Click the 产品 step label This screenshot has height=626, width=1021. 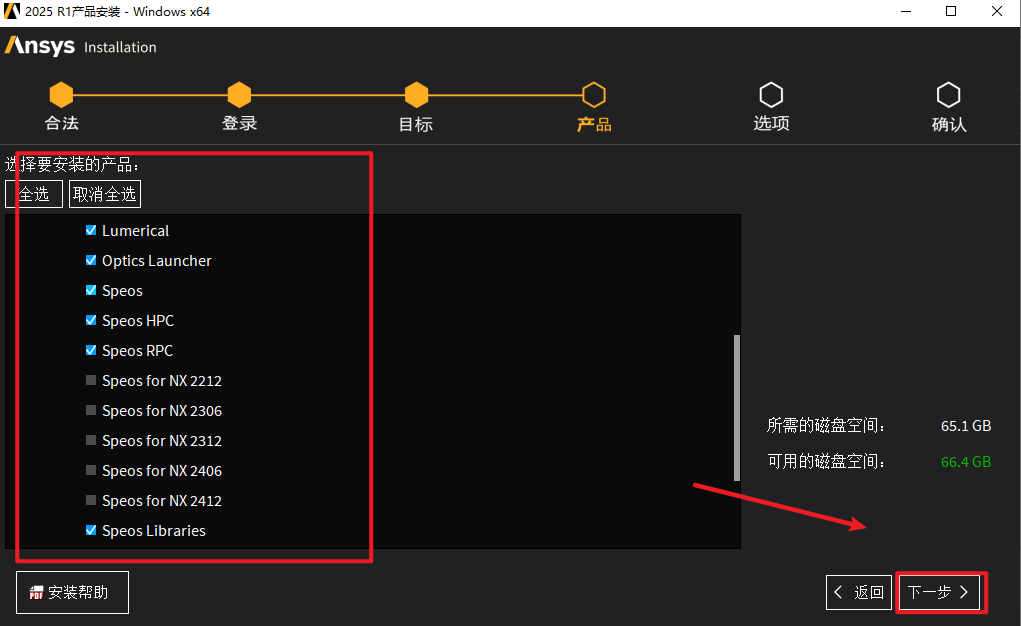pos(594,124)
